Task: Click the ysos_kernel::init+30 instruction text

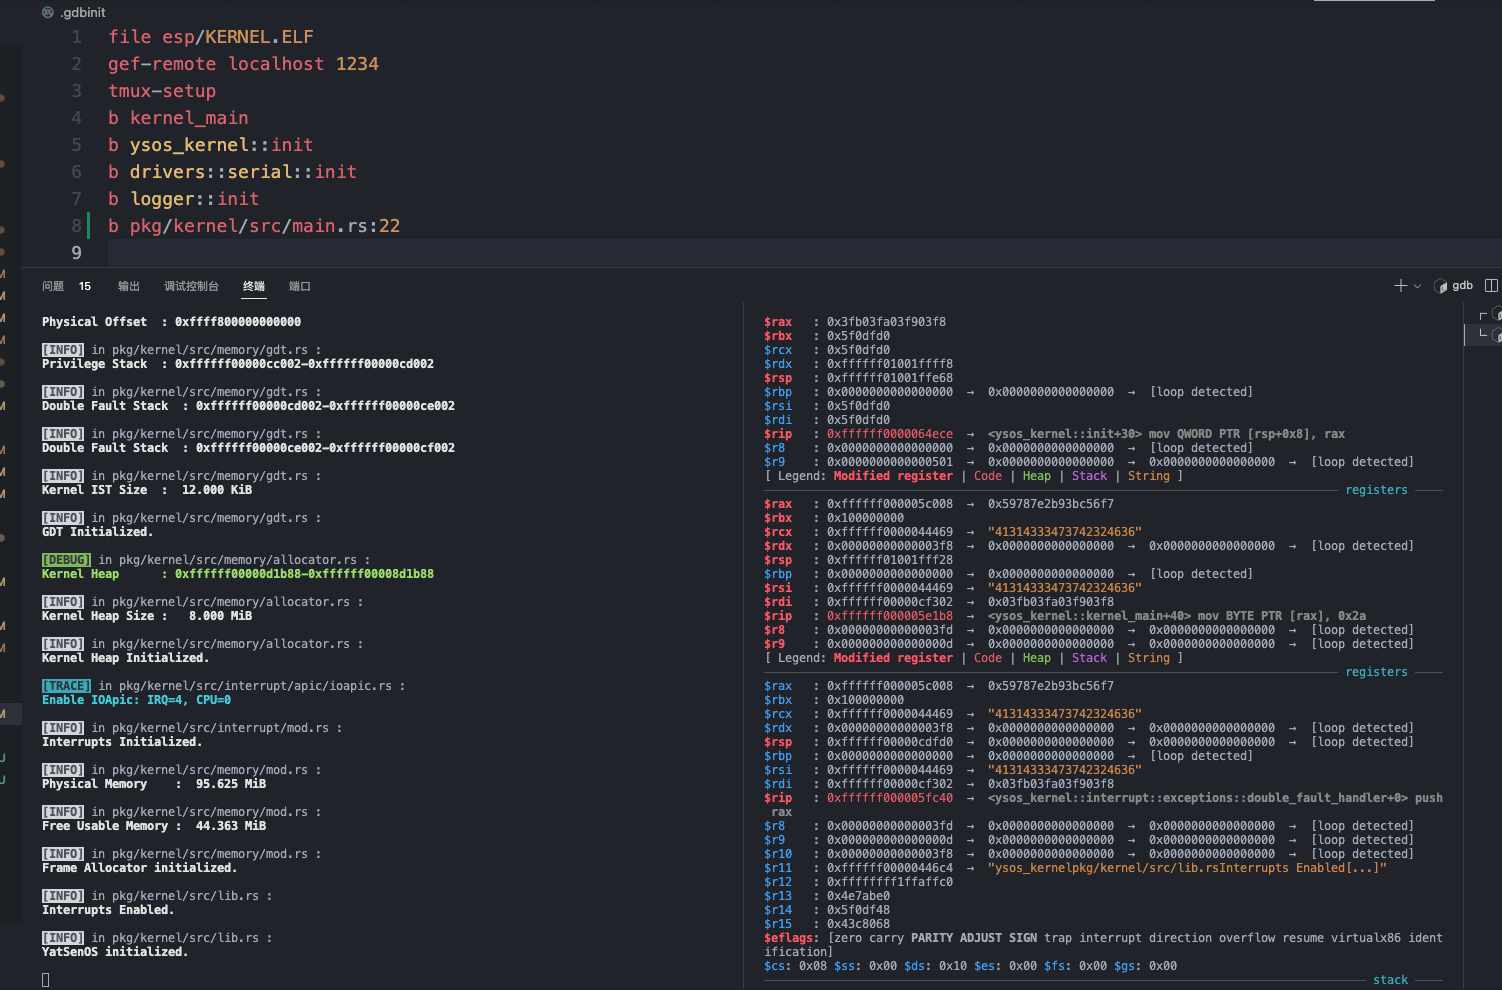Action: click(x=1166, y=434)
